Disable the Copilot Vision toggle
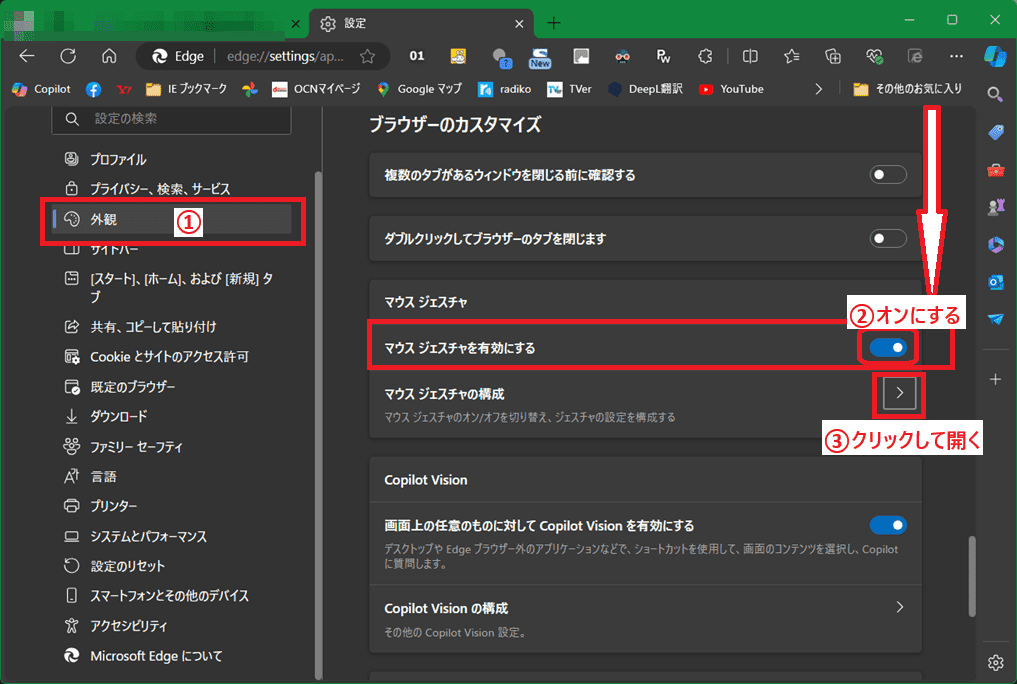Screen dimensions: 1017x684 (888, 525)
